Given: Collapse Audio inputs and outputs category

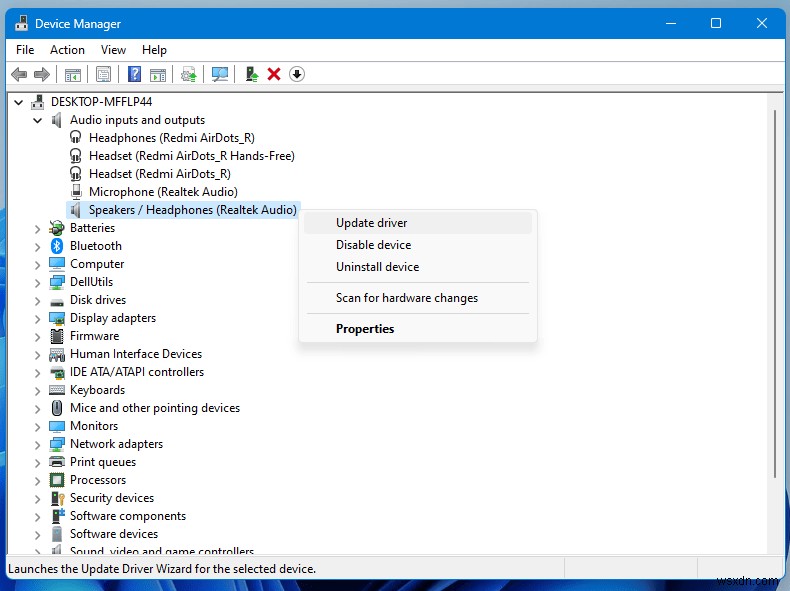Looking at the screenshot, I should pos(37,120).
